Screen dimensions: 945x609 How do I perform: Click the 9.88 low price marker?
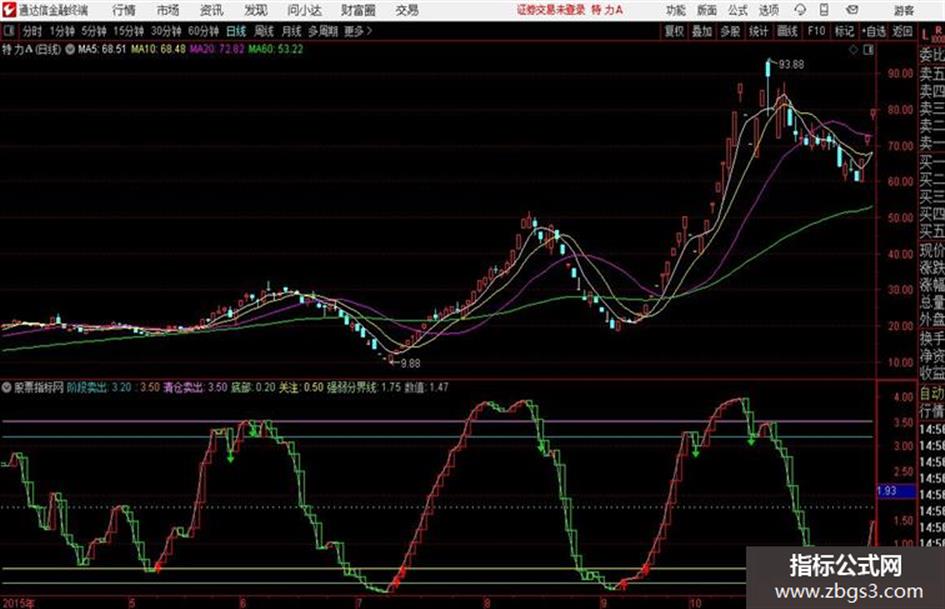point(410,363)
